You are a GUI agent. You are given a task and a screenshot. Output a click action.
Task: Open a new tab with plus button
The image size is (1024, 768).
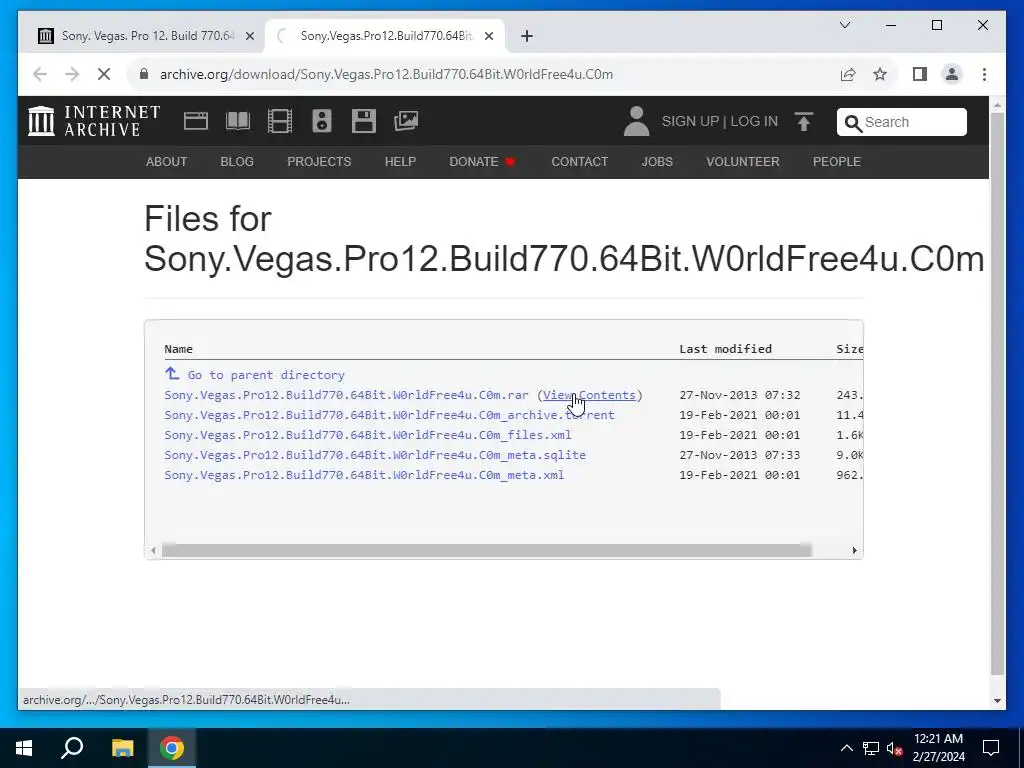pyautogui.click(x=527, y=36)
